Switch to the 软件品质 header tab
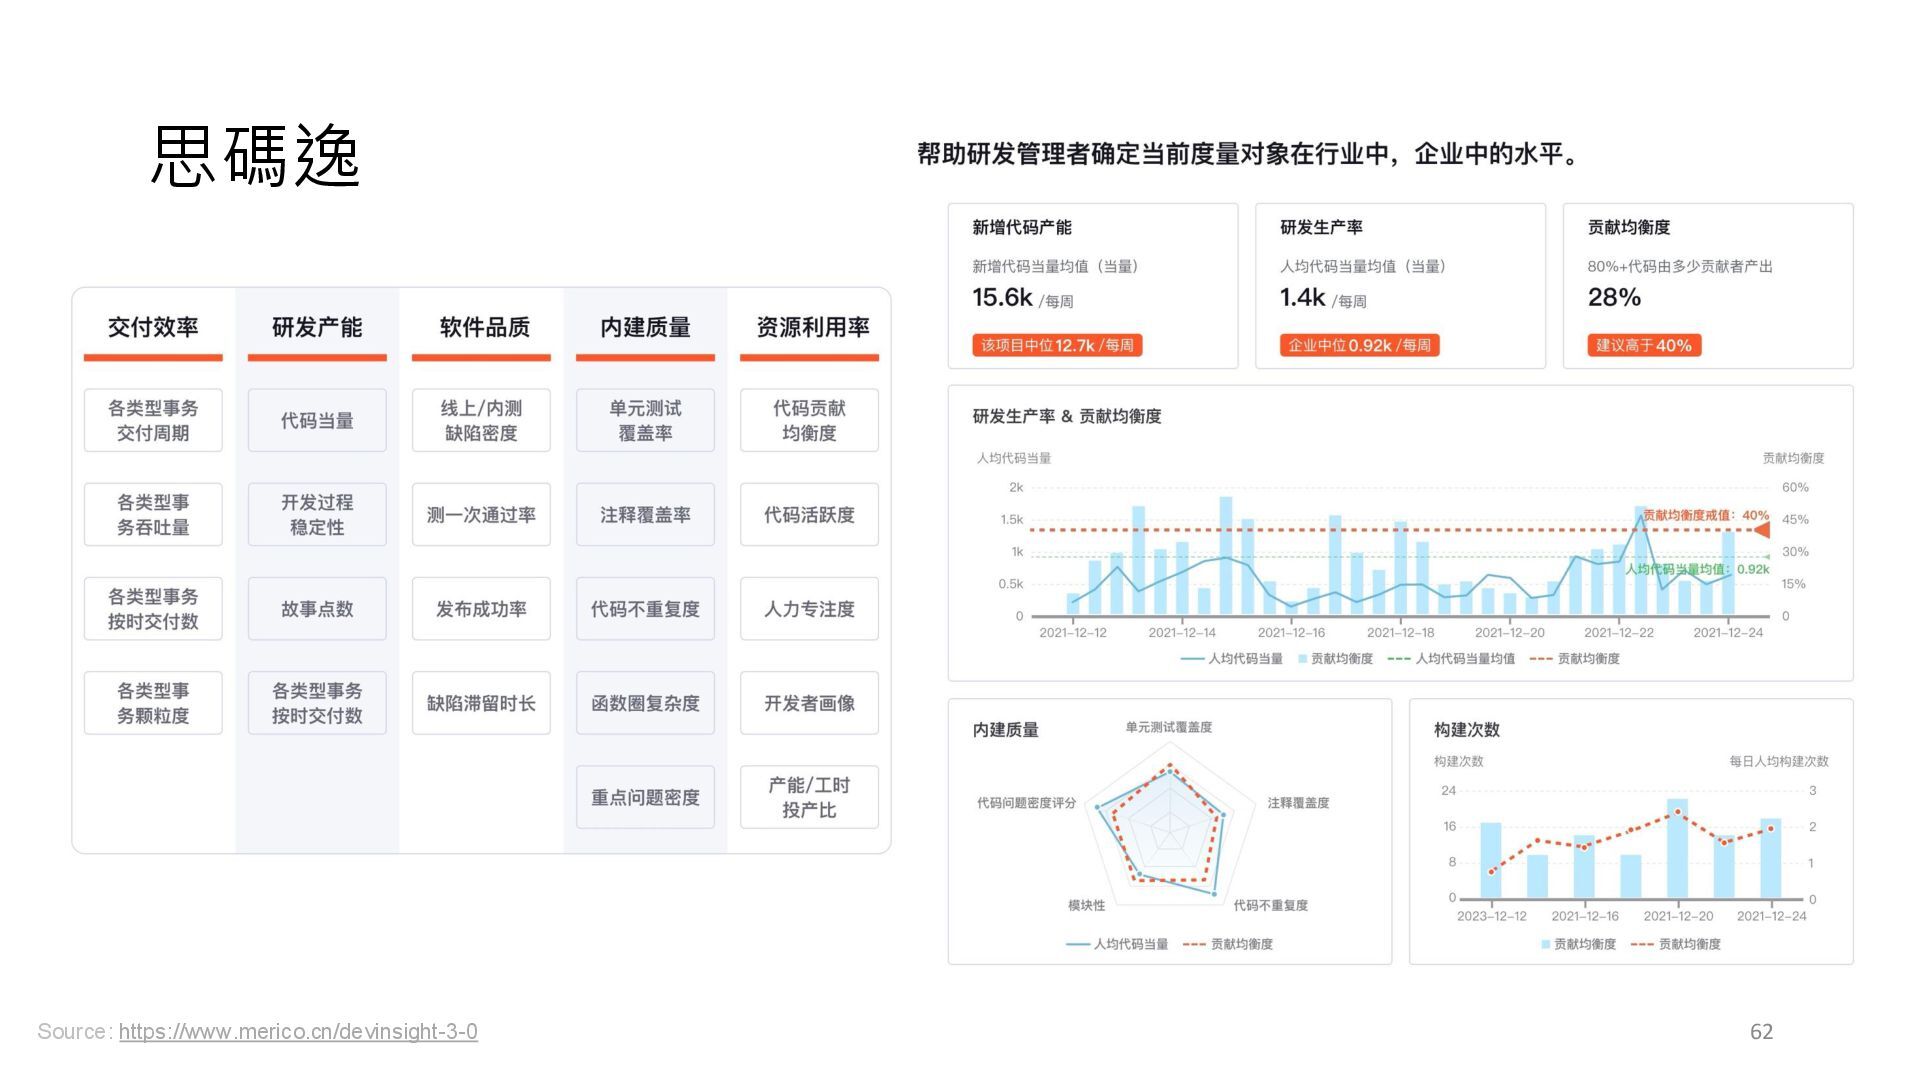 point(484,327)
